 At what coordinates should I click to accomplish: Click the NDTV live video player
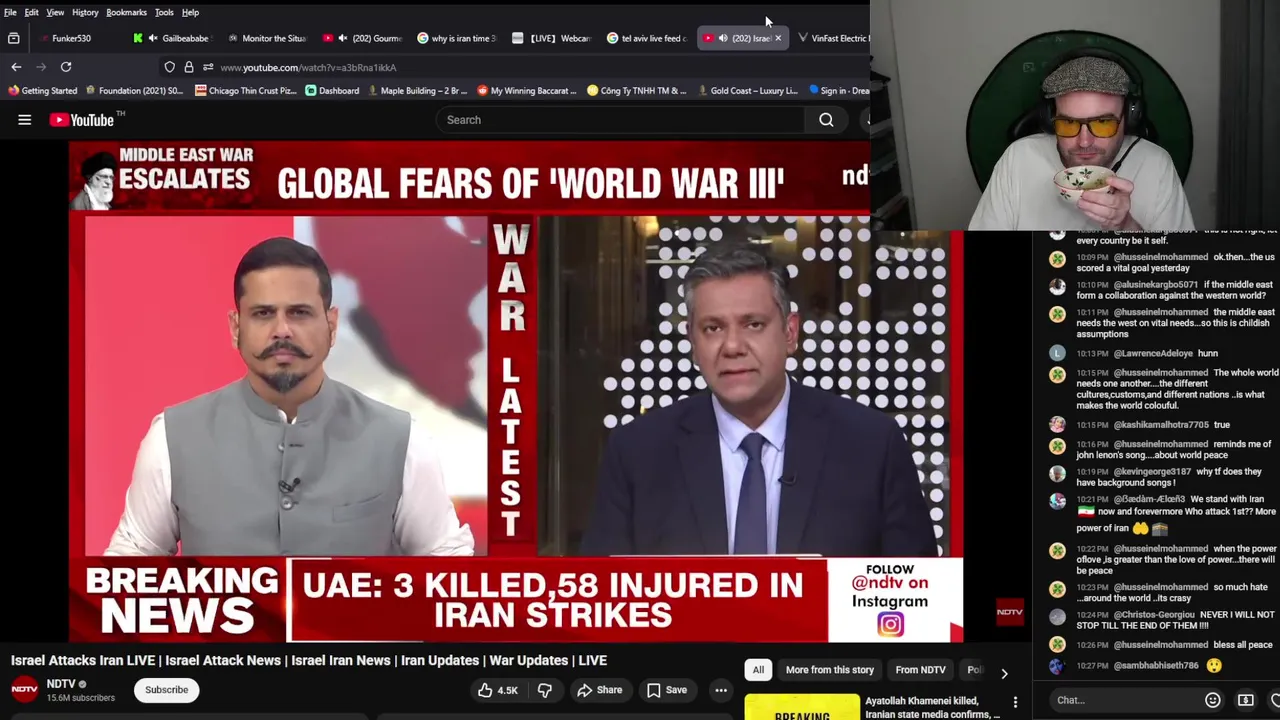pyautogui.click(x=515, y=392)
